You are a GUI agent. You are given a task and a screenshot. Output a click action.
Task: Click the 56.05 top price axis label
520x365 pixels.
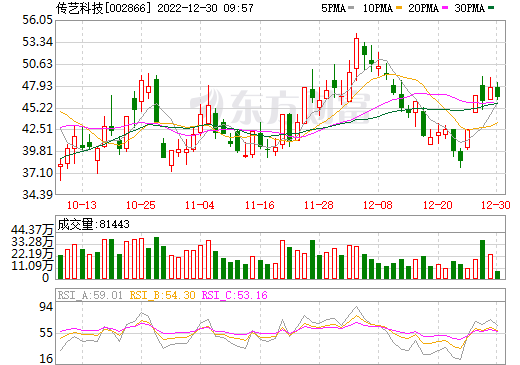tap(37, 20)
